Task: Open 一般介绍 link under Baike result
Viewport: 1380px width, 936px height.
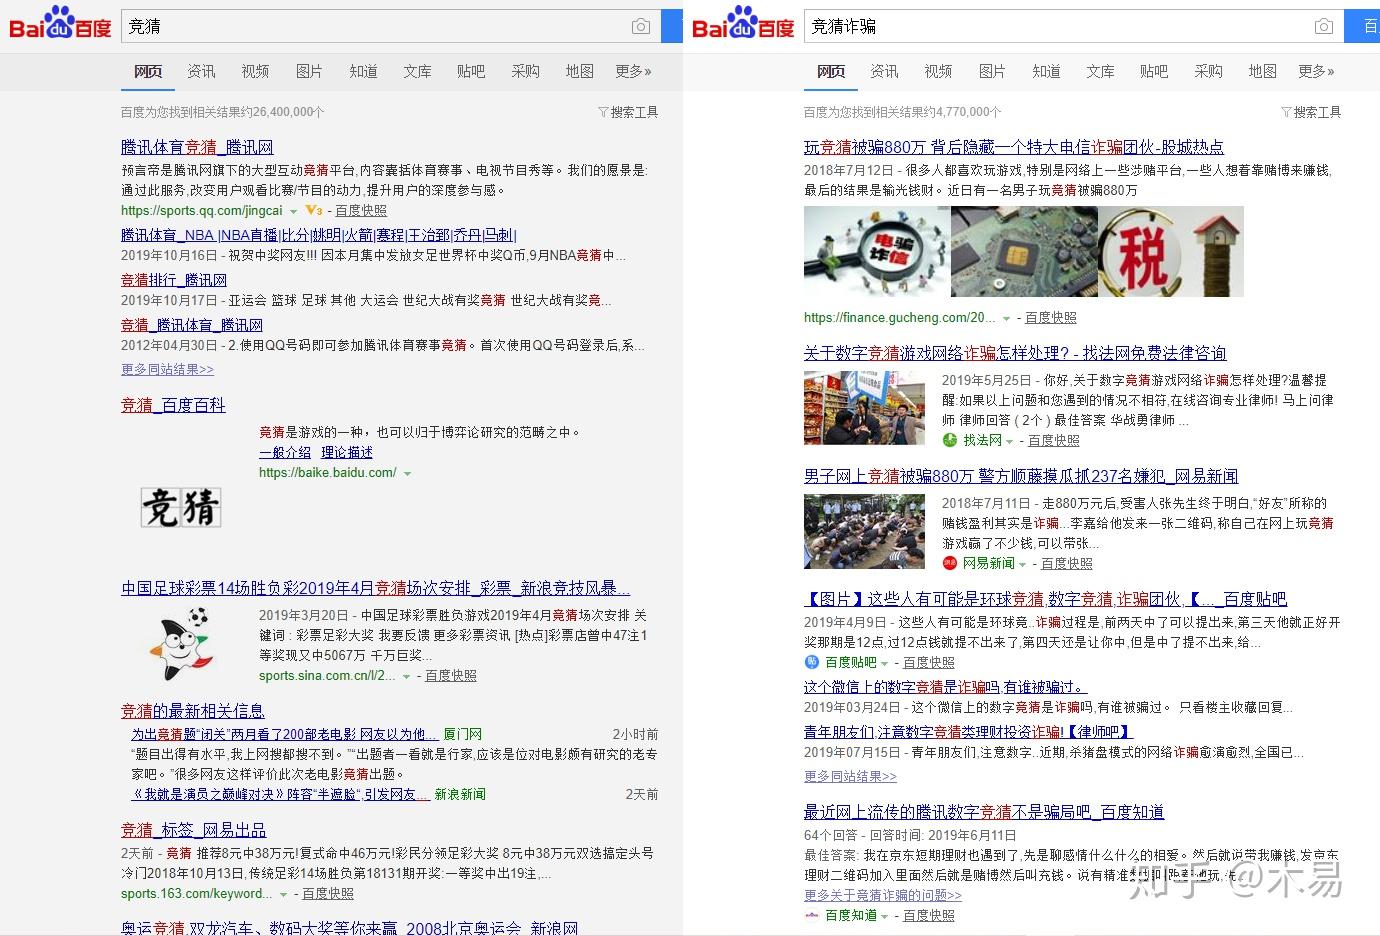Action: (x=285, y=452)
